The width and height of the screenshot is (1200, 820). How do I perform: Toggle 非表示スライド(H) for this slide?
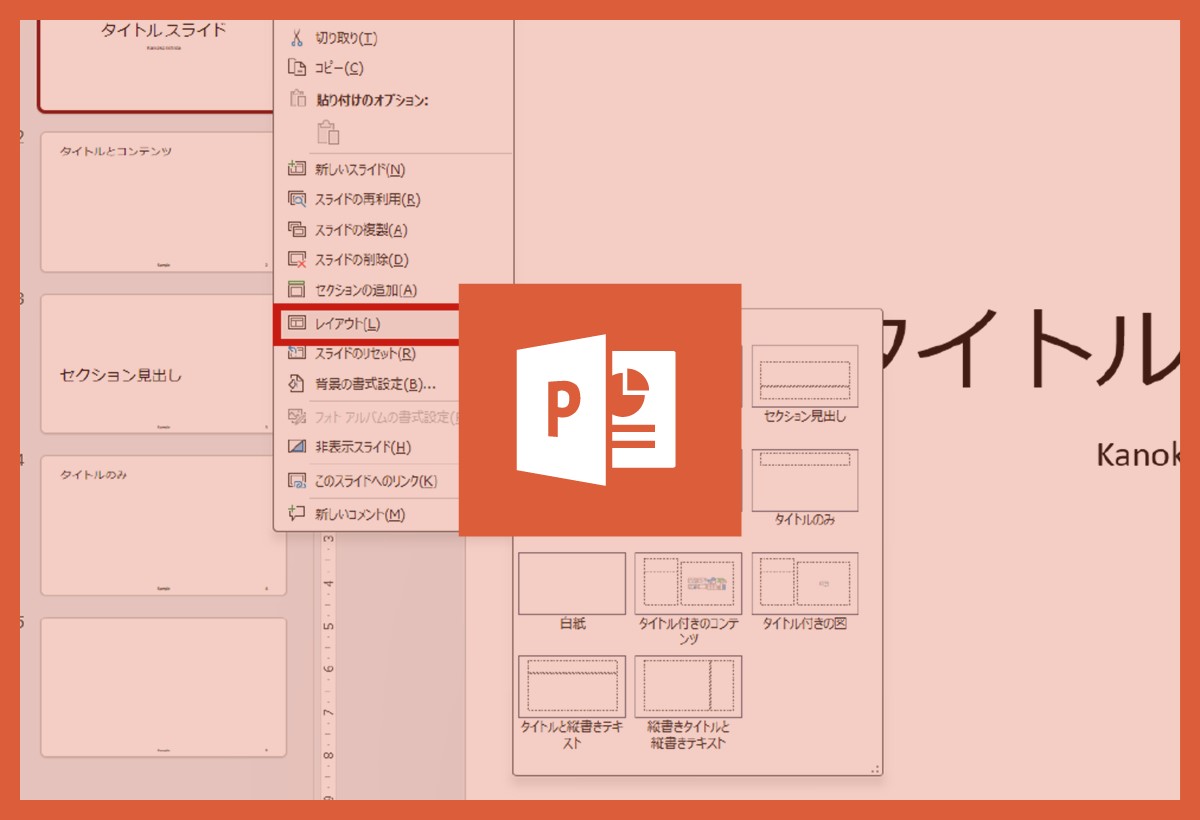(362, 447)
